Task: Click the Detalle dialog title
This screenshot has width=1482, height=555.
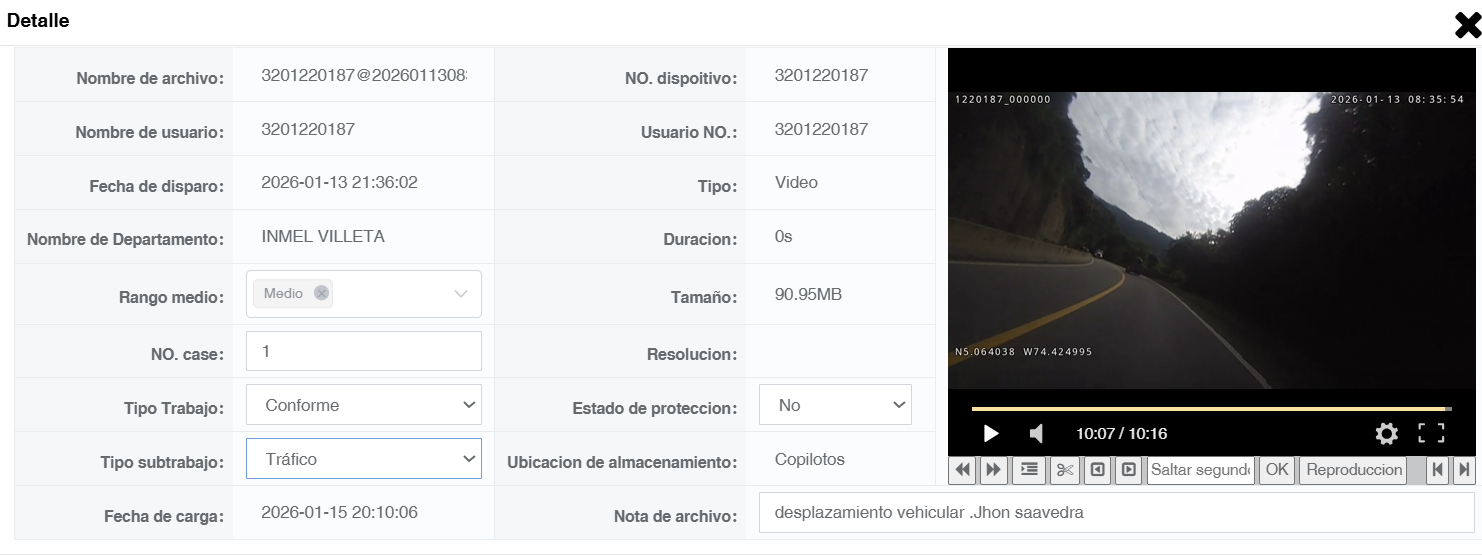Action: click(x=38, y=20)
